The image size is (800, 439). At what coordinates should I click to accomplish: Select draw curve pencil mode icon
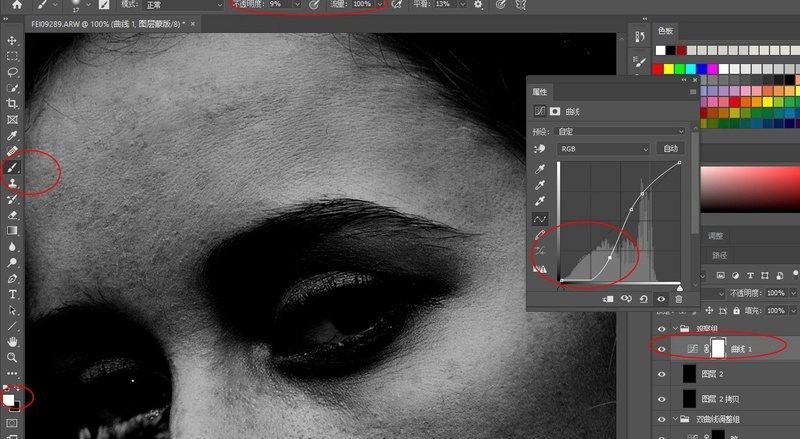click(x=539, y=235)
